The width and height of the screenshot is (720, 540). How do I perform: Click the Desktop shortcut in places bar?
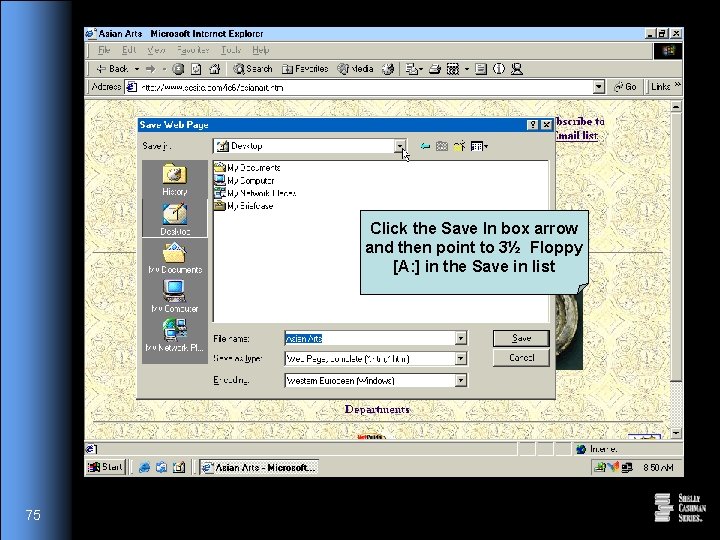pos(175,219)
